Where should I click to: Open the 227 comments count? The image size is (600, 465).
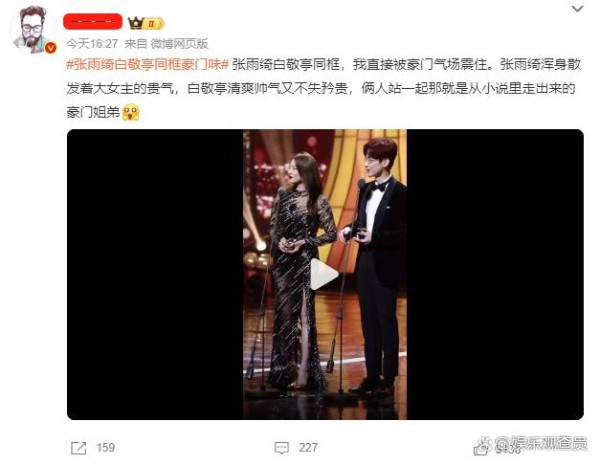click(308, 447)
